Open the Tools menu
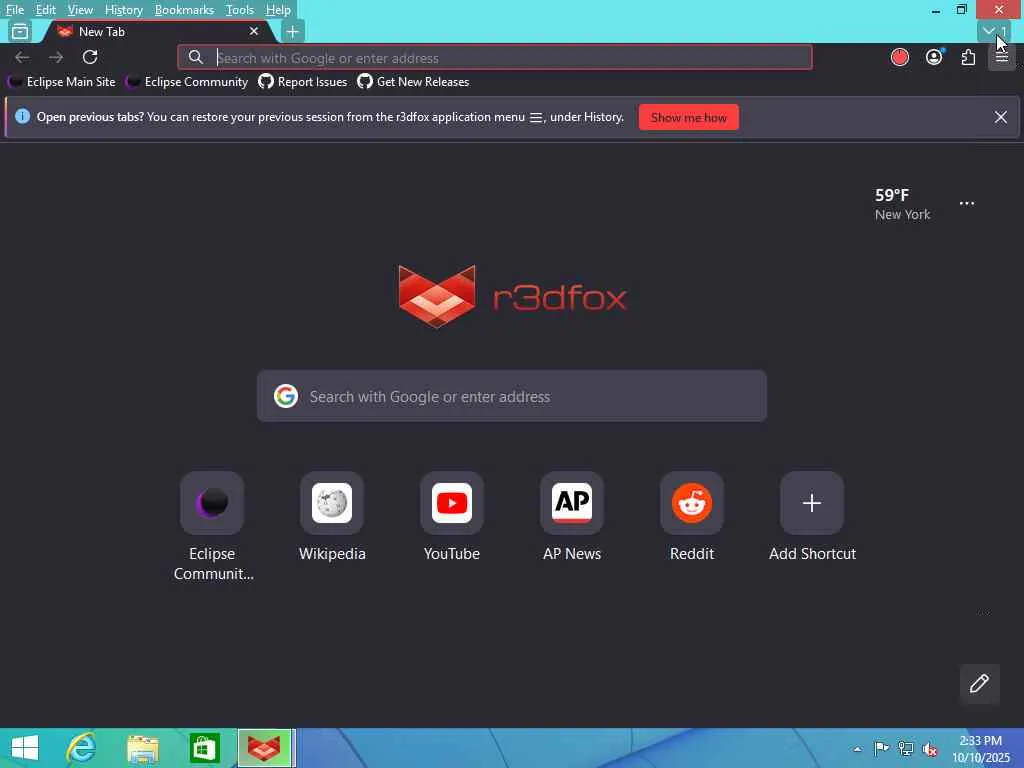1024x768 pixels. [x=239, y=10]
